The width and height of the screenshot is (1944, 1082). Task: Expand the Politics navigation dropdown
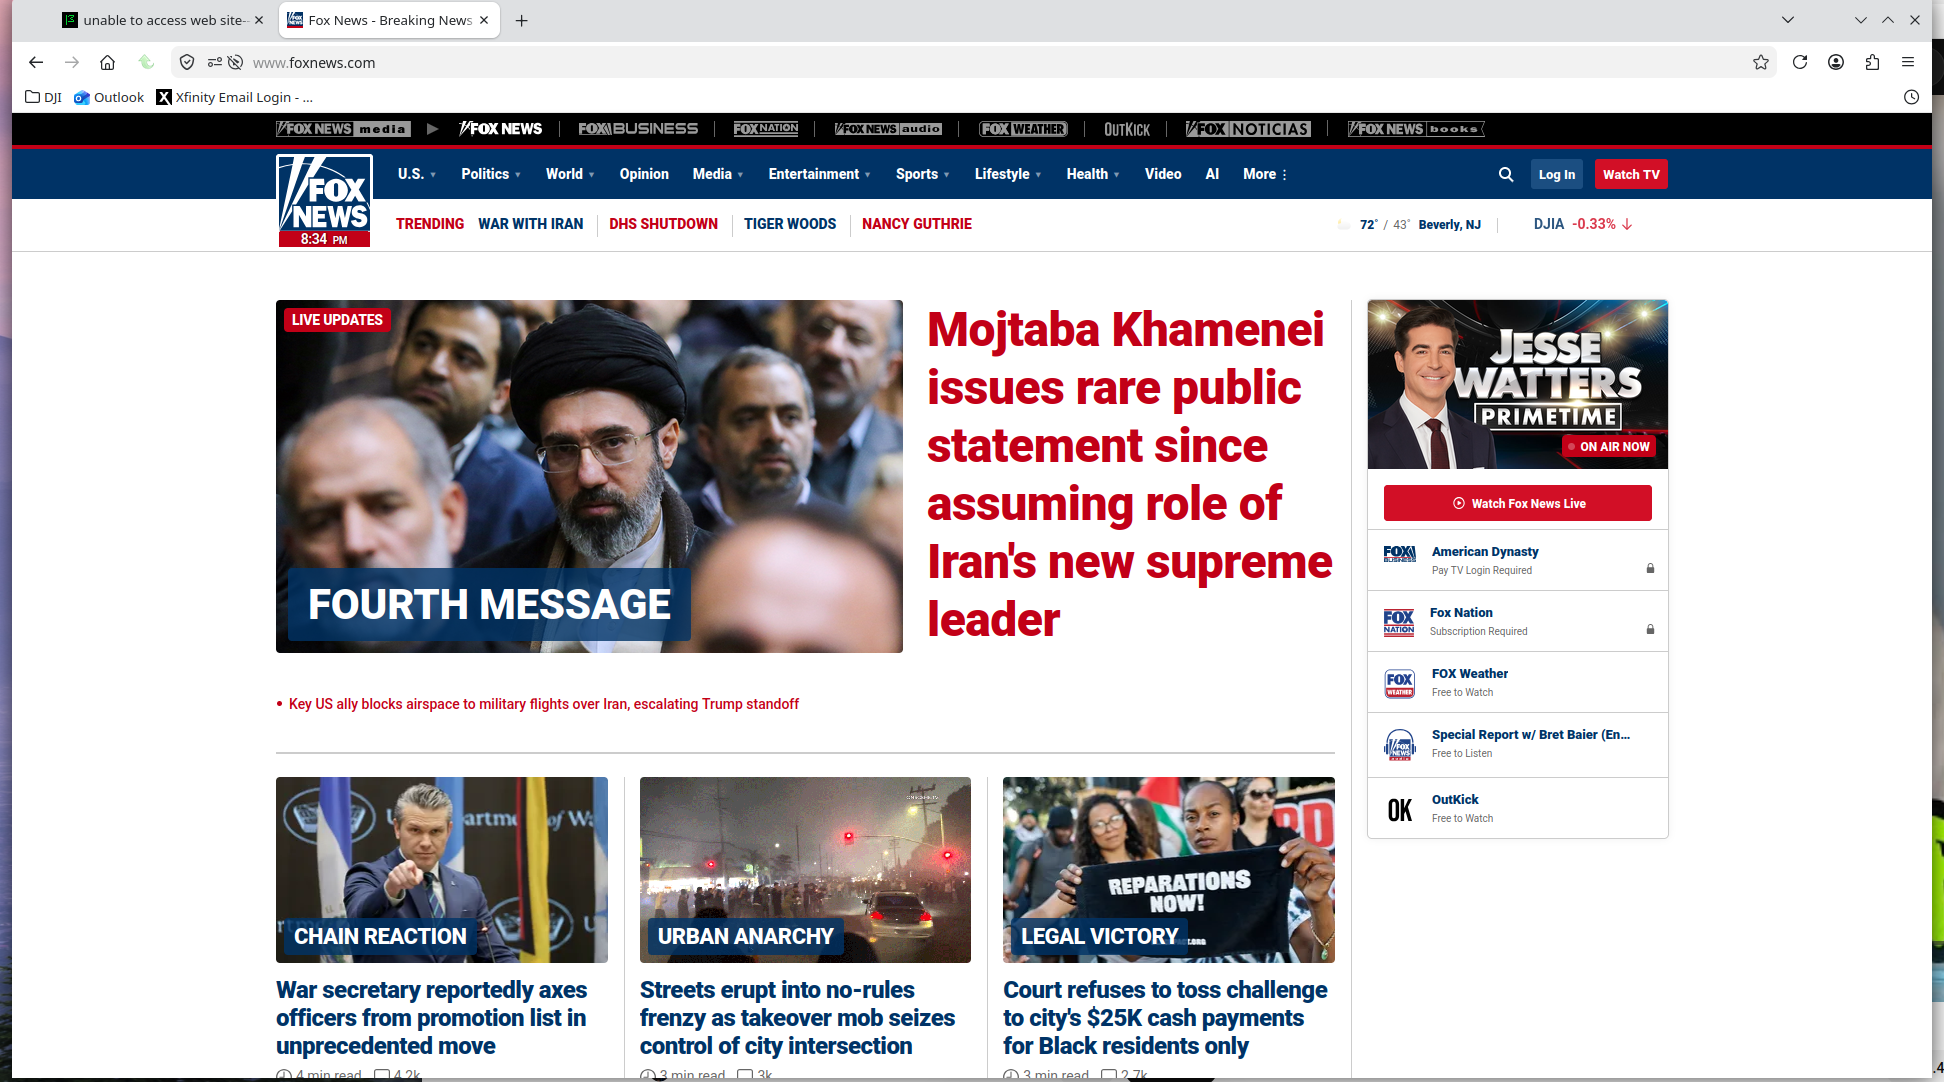490,174
